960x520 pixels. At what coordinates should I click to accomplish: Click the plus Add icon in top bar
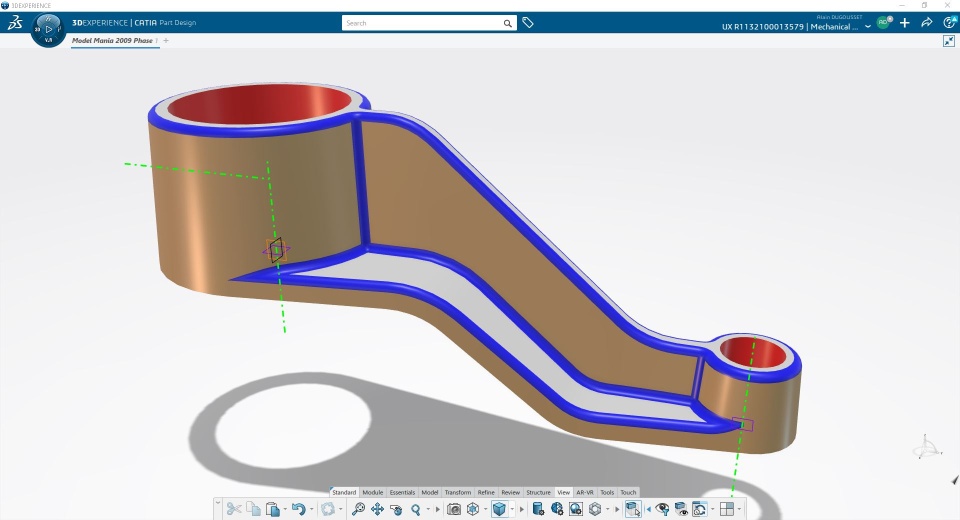tap(905, 23)
